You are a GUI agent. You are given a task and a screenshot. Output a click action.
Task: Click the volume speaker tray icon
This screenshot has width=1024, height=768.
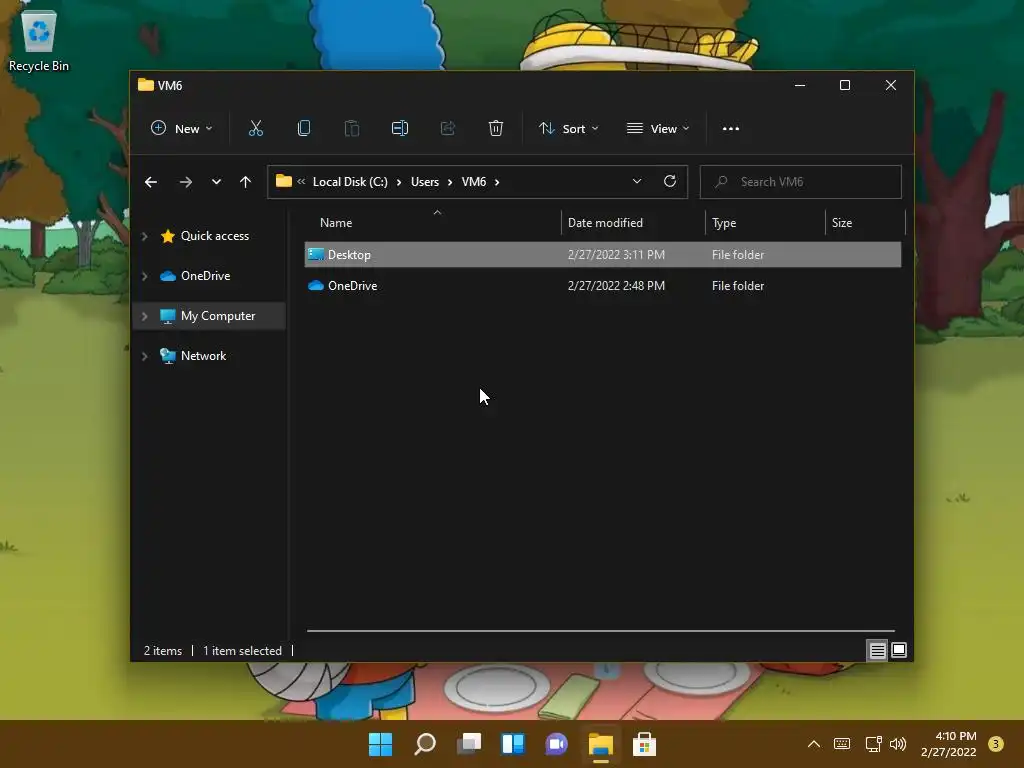[x=898, y=744]
